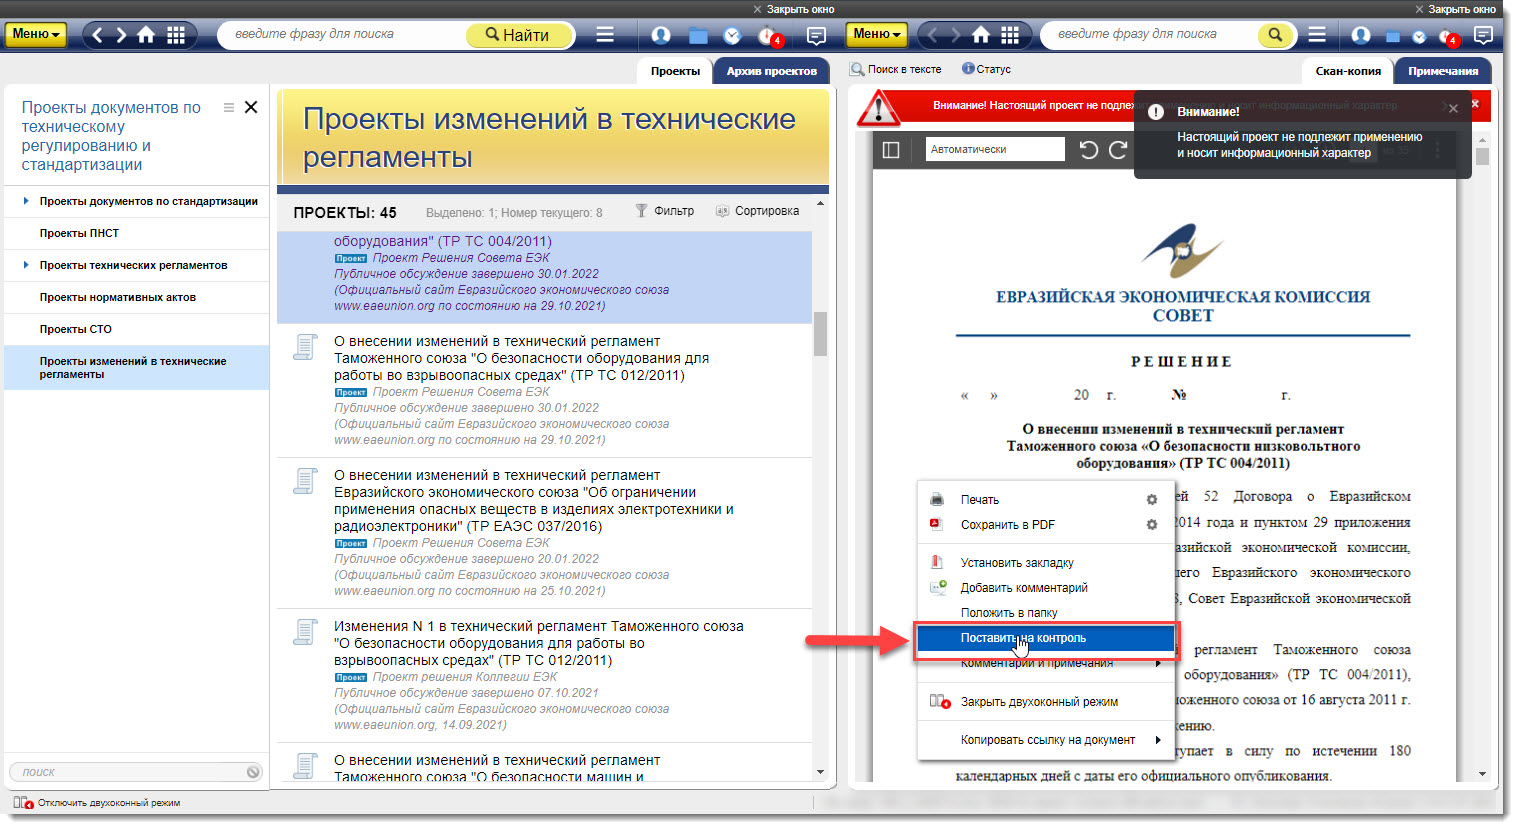Click the yellow Найти search button

click(520, 35)
